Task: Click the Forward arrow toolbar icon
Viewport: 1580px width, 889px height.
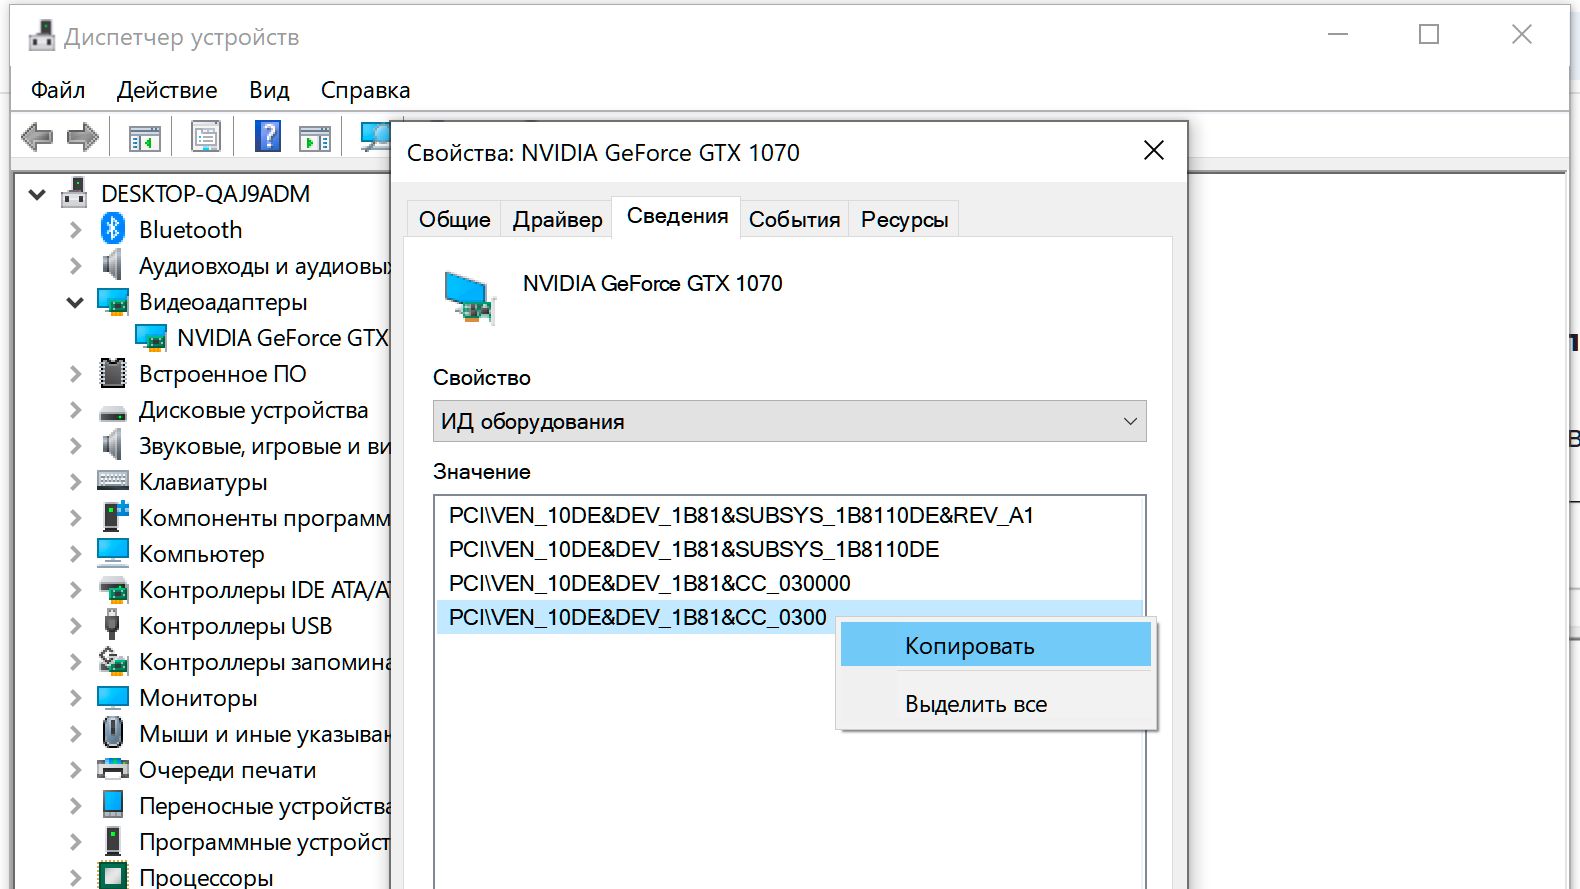Action: pos(82,136)
